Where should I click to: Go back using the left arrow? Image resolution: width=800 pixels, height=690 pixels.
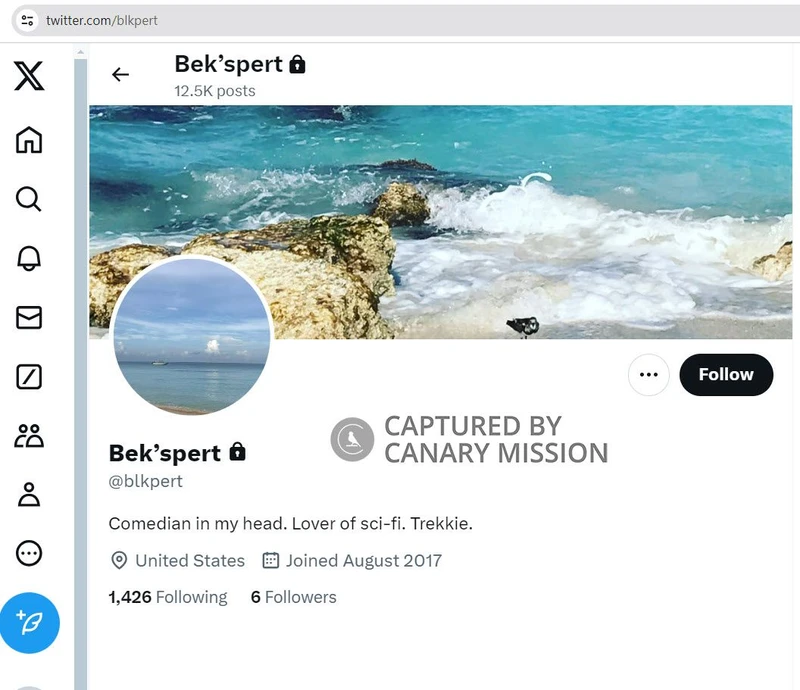(121, 74)
